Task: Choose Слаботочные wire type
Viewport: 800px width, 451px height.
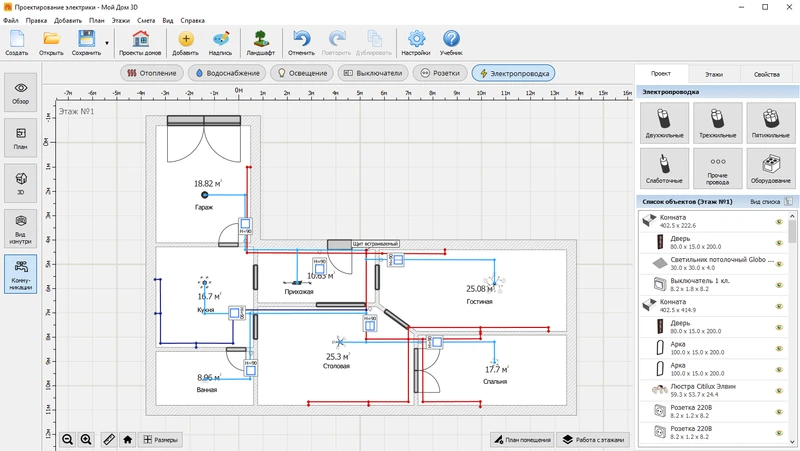Action: [x=664, y=168]
